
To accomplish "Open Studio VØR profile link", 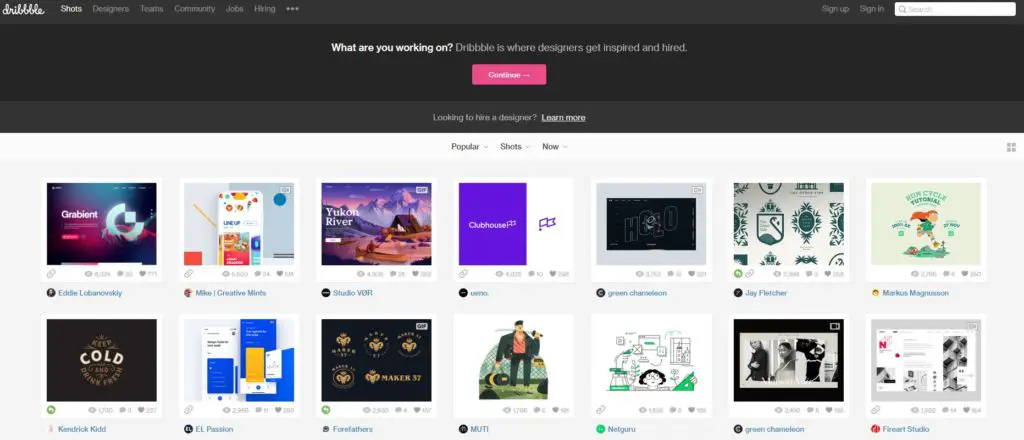I will pyautogui.click(x=353, y=293).
